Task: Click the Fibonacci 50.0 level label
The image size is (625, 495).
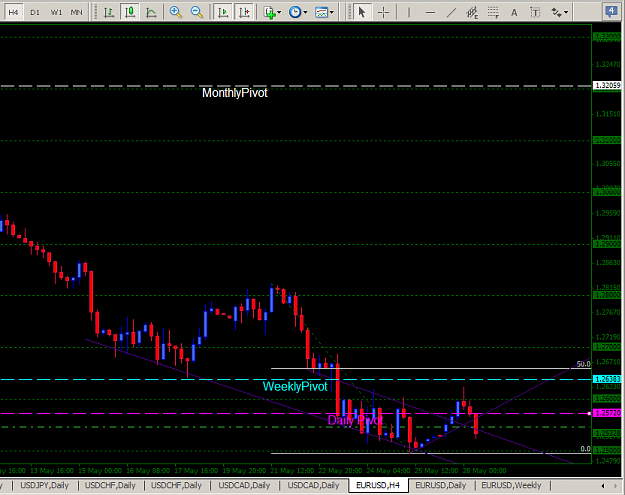Action: tap(583, 364)
